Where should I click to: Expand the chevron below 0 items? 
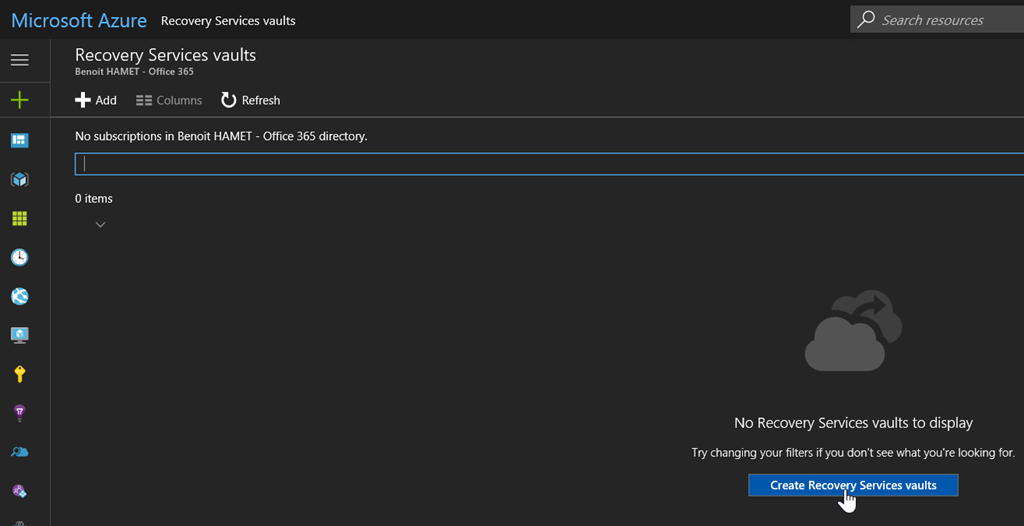pyautogui.click(x=100, y=225)
